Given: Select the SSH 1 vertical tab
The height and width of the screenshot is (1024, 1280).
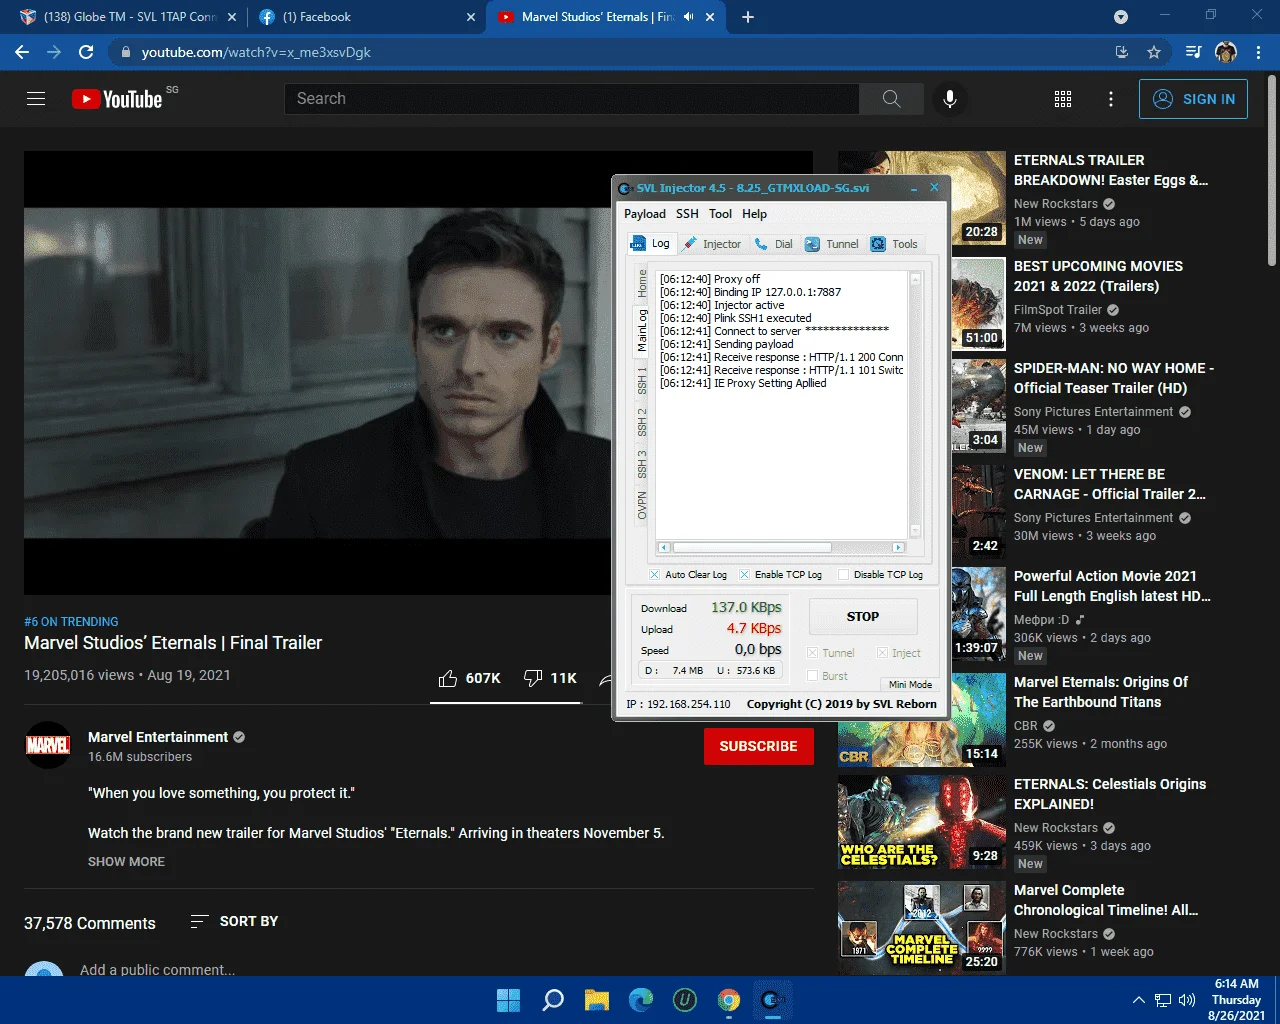Looking at the screenshot, I should pyautogui.click(x=642, y=380).
